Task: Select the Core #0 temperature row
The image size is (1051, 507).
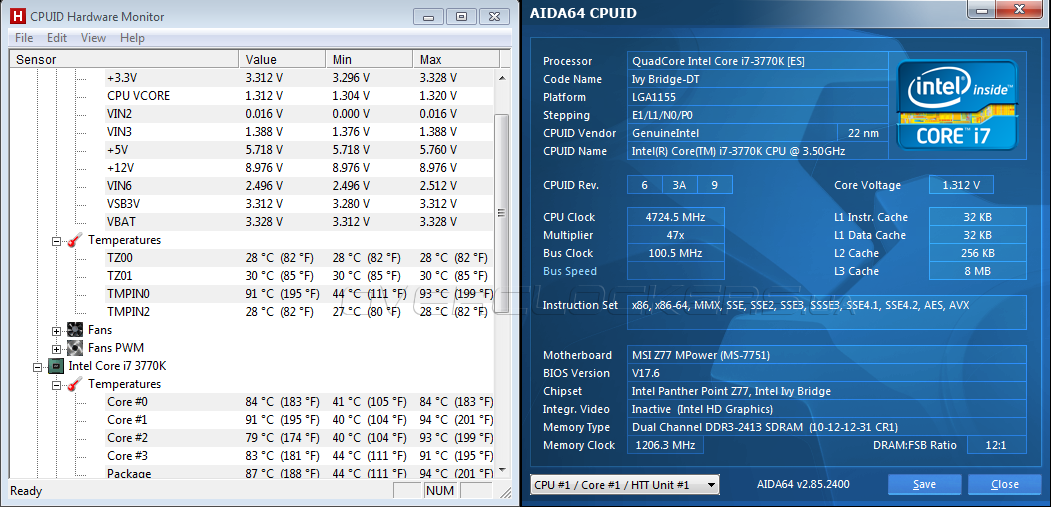Action: click(x=299, y=402)
